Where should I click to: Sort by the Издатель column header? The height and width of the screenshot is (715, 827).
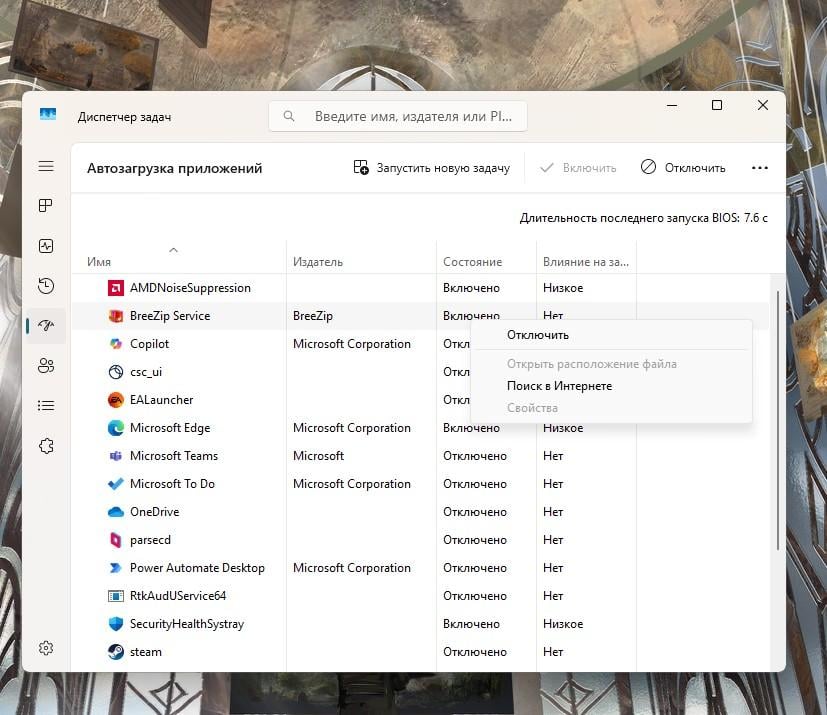[318, 262]
